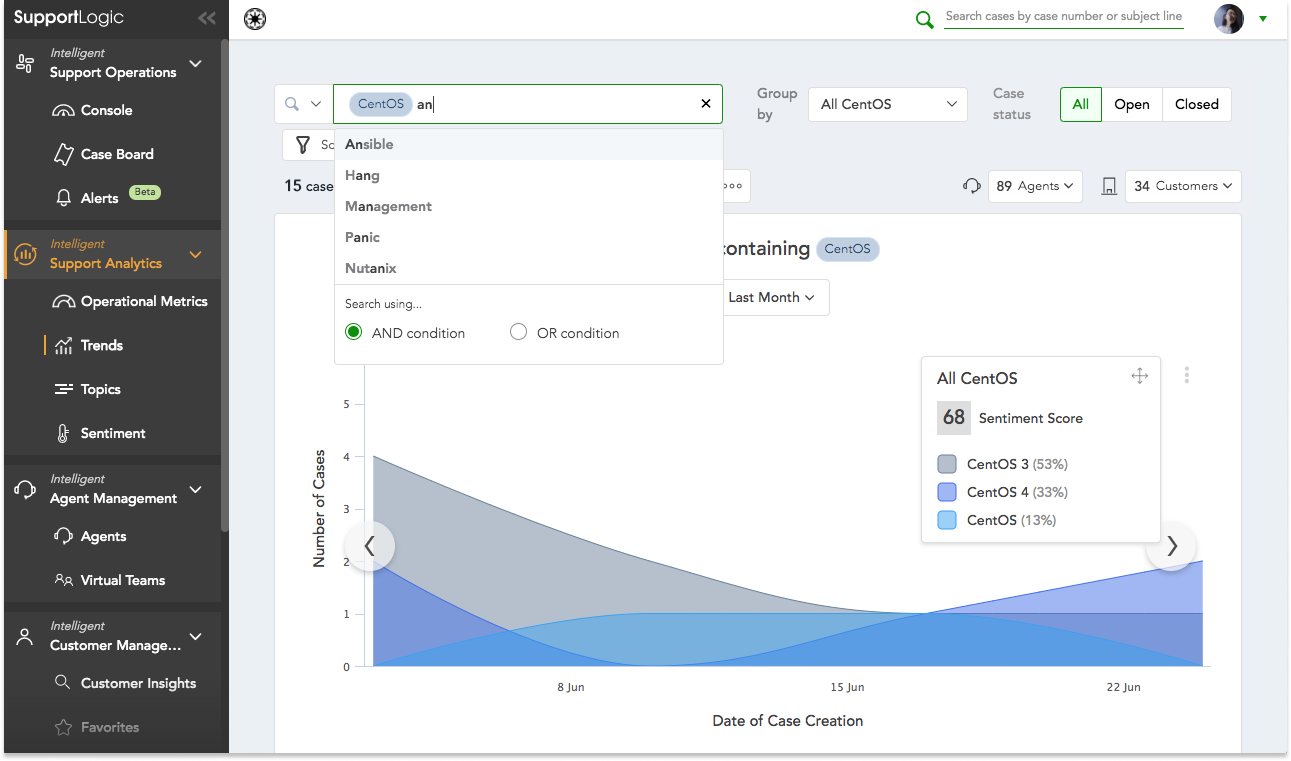Click the CentOS tag in search box
1291x761 pixels.
[x=381, y=104]
